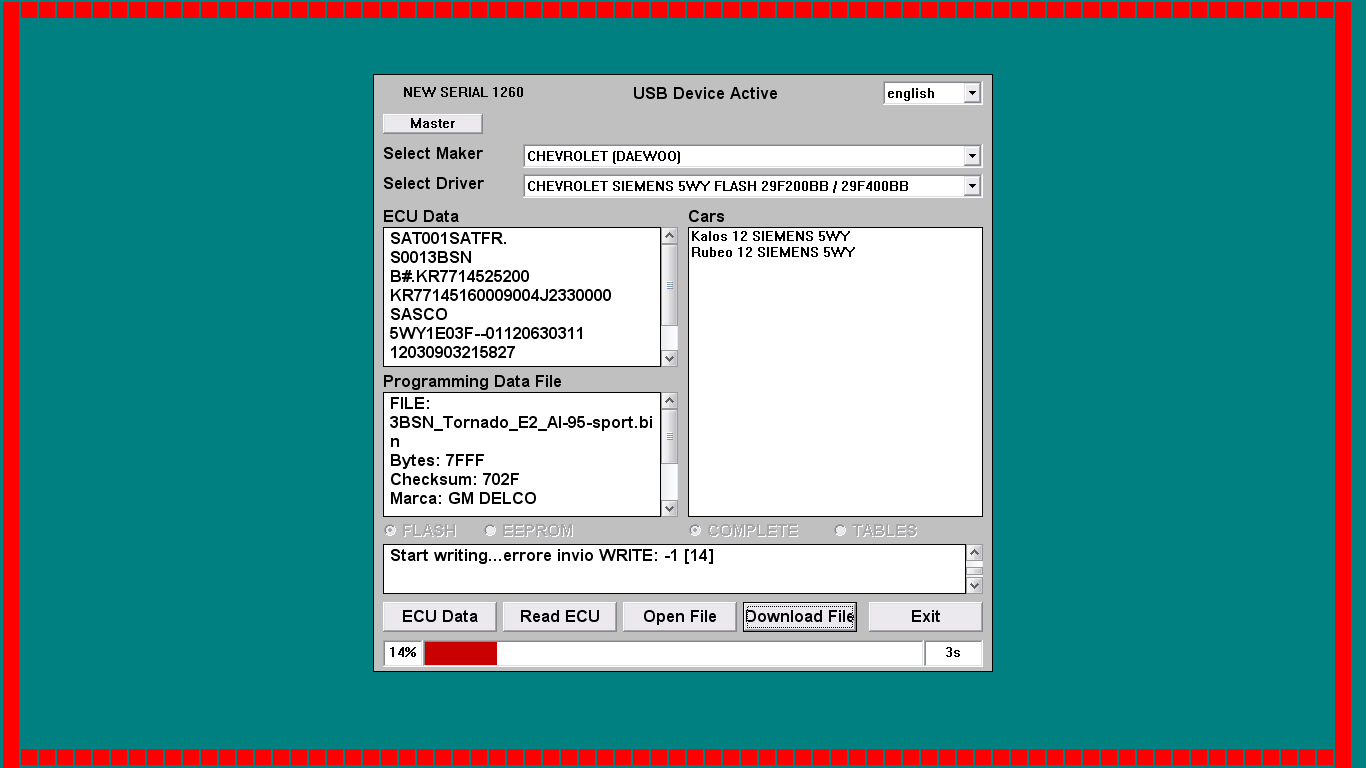Select Rubeo 12 SIEMENS 5WY in Cars list
The image size is (1366, 768).
click(773, 253)
